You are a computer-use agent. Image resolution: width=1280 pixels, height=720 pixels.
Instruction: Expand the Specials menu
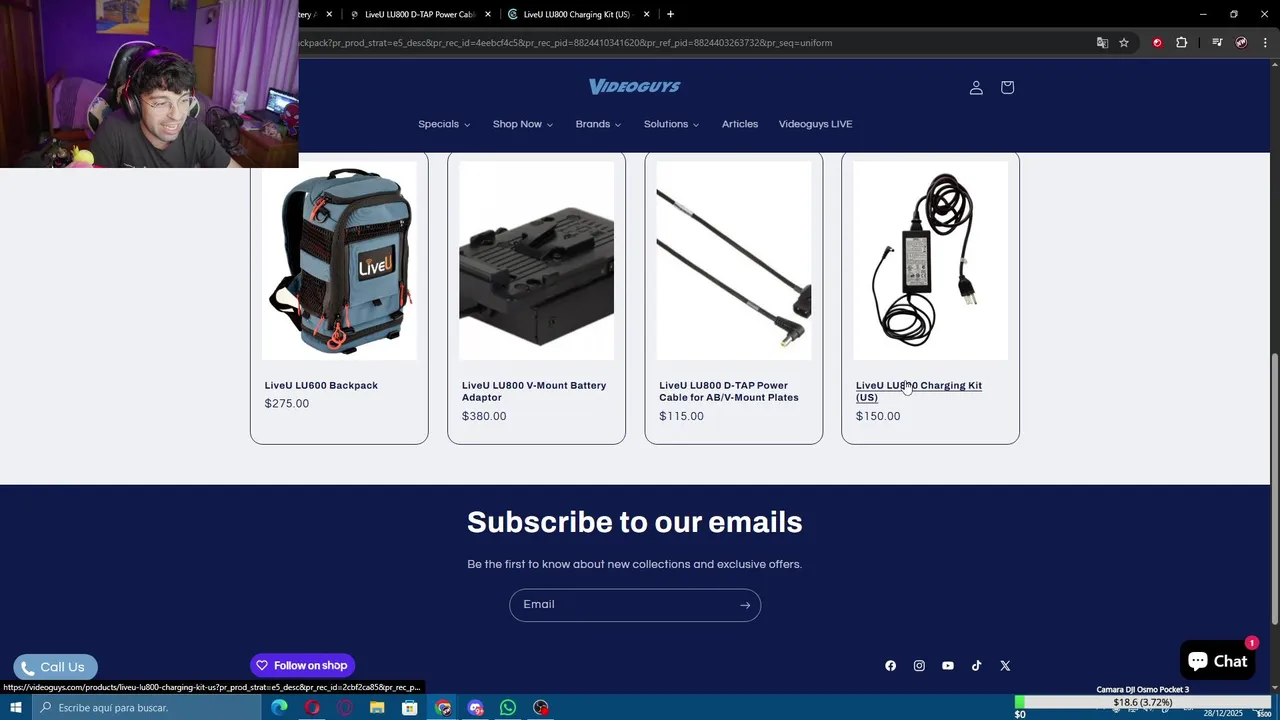[444, 124]
